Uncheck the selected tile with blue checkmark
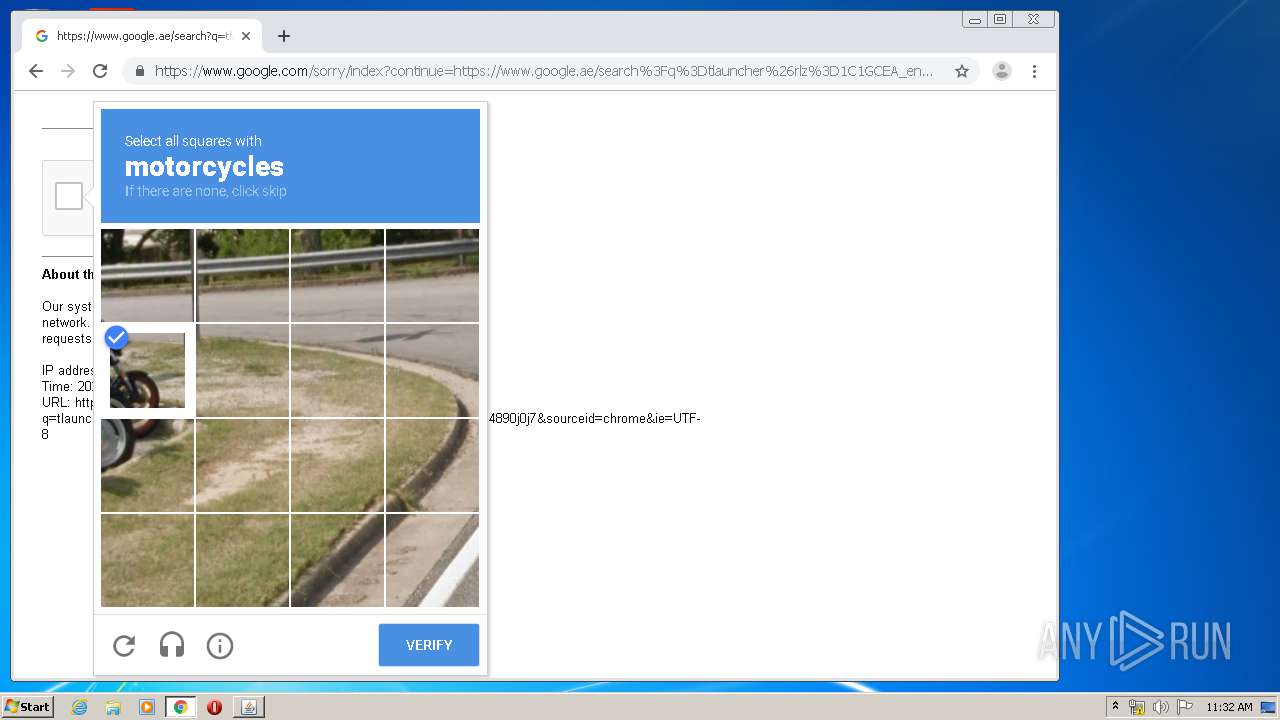The width and height of the screenshot is (1280, 720). (147, 370)
